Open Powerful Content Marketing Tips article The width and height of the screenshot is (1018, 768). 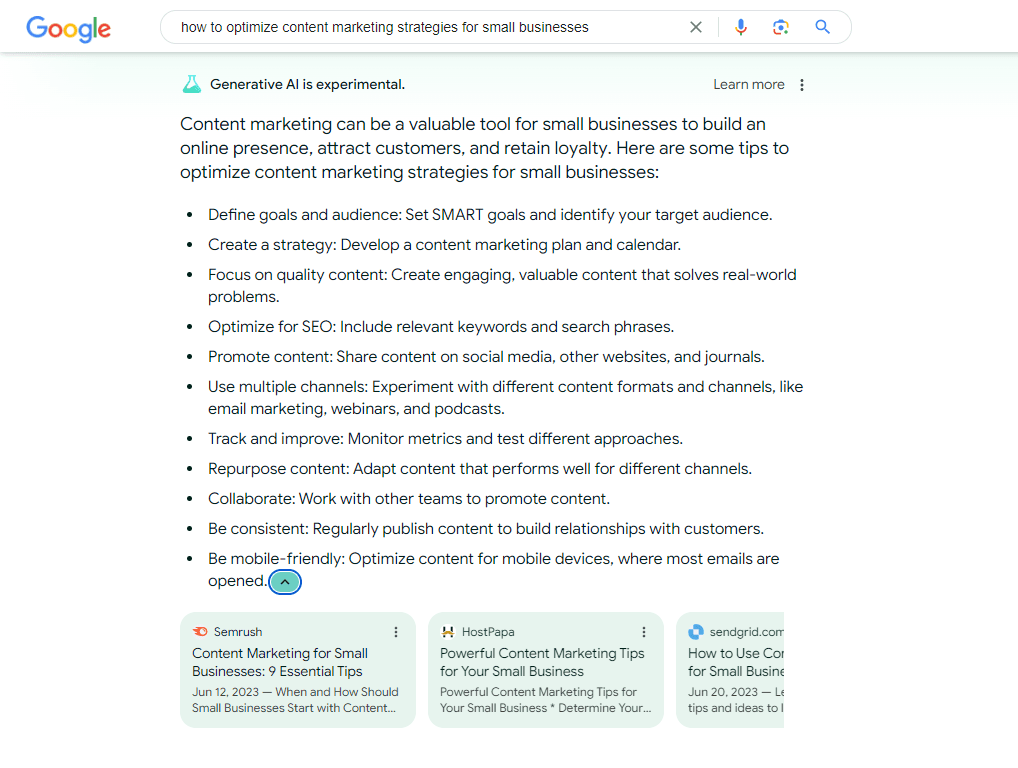542,662
